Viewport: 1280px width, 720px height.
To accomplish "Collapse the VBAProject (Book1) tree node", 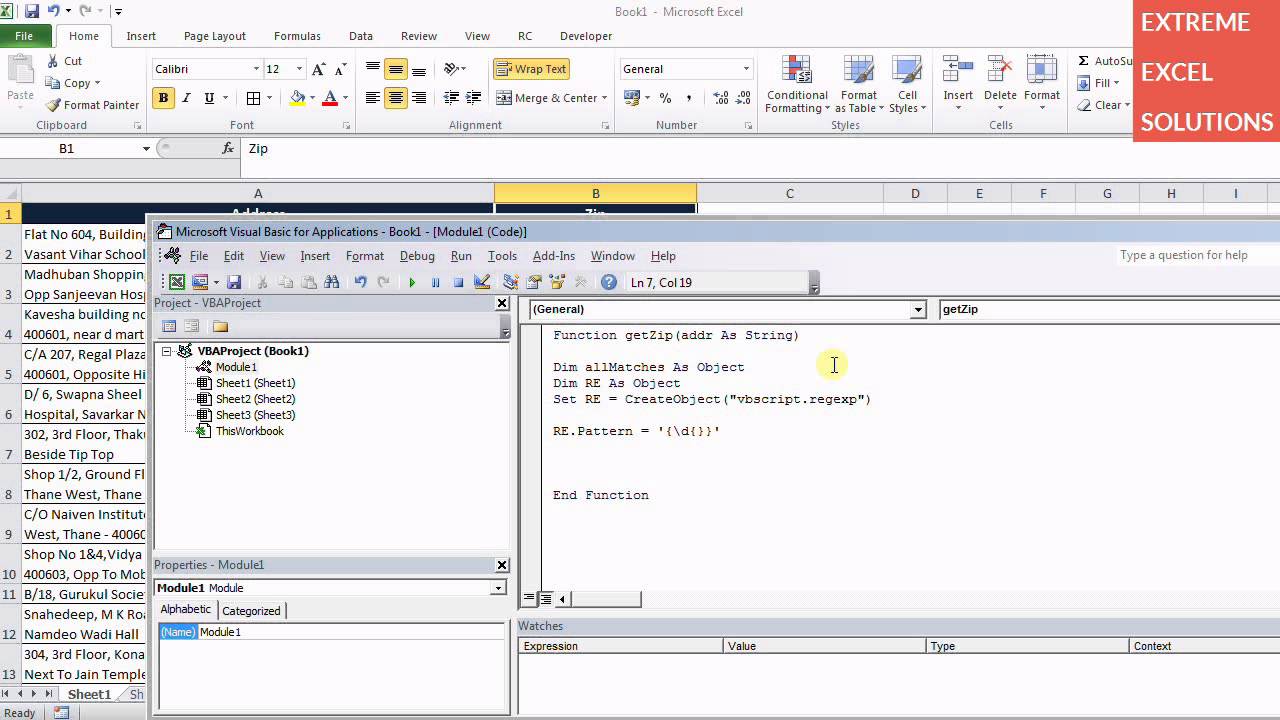I will (166, 351).
